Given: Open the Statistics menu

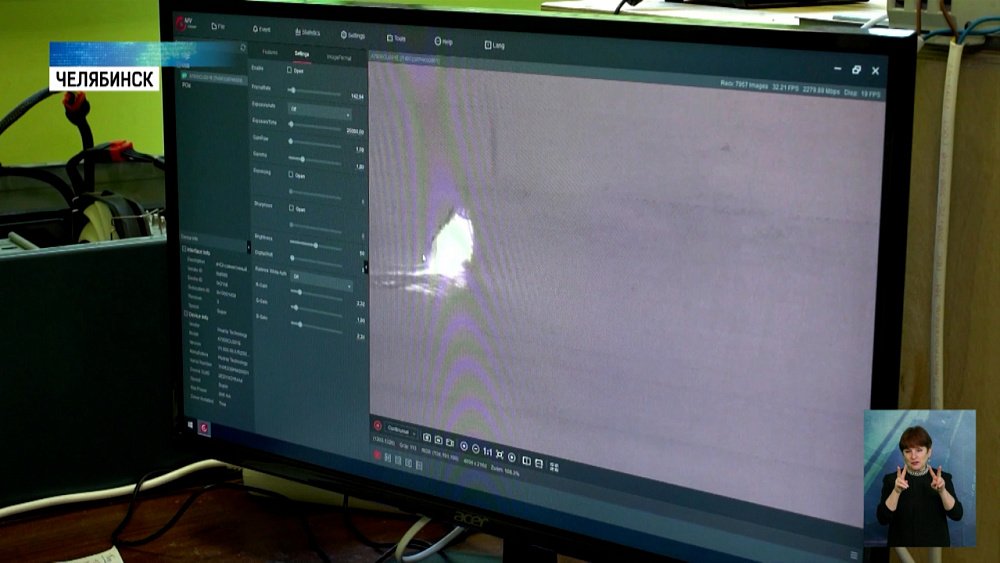Looking at the screenshot, I should 306,32.
